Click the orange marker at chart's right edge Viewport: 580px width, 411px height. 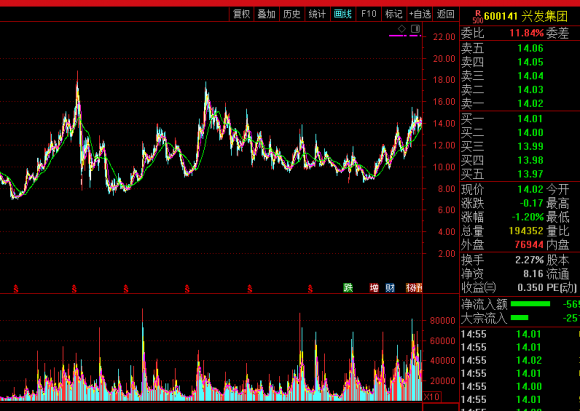click(x=414, y=287)
